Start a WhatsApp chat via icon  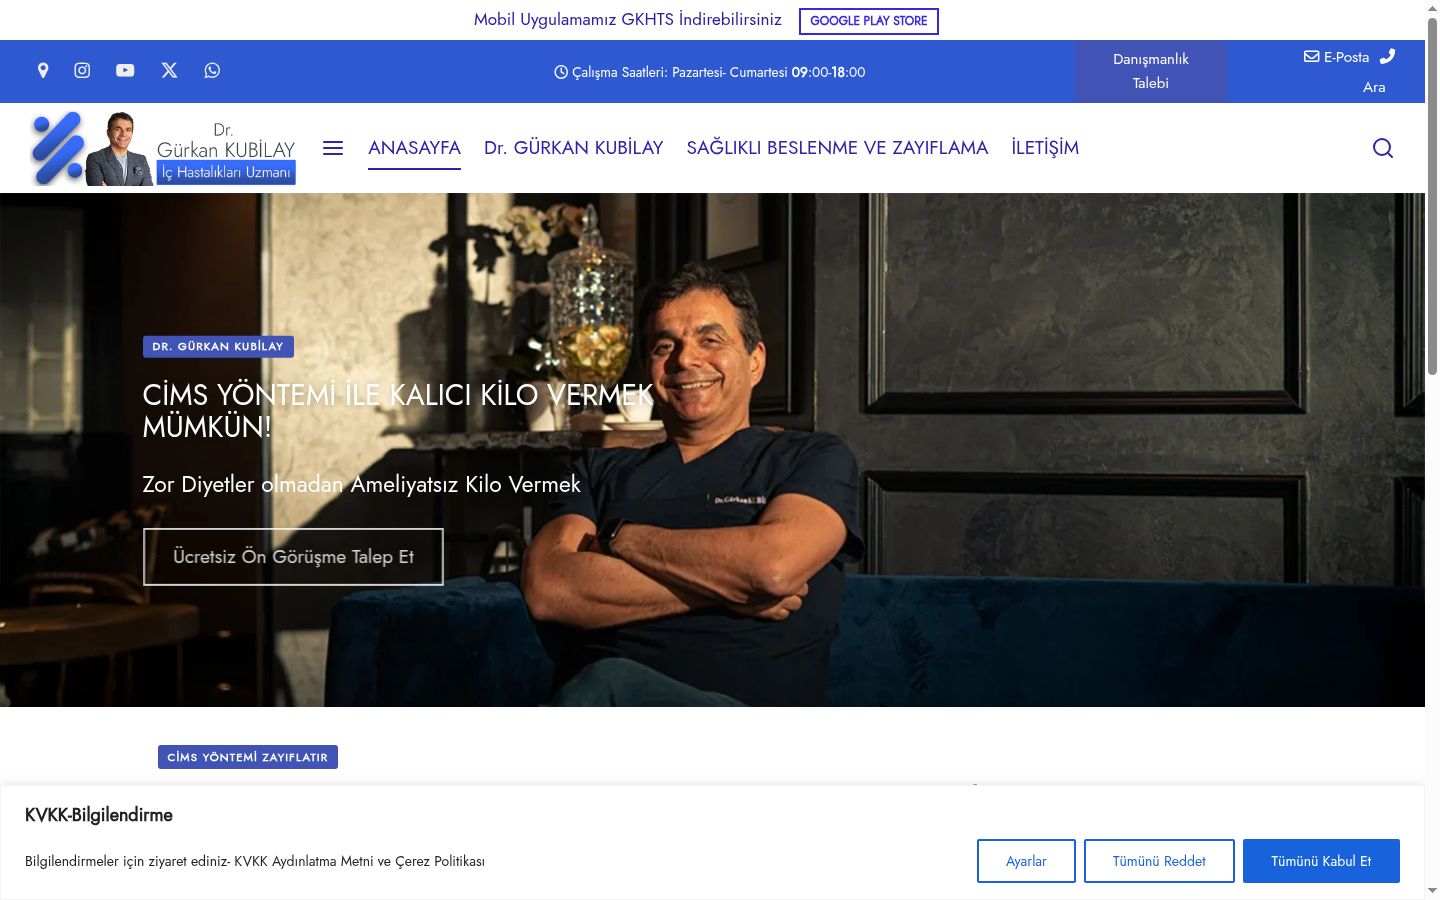212,70
